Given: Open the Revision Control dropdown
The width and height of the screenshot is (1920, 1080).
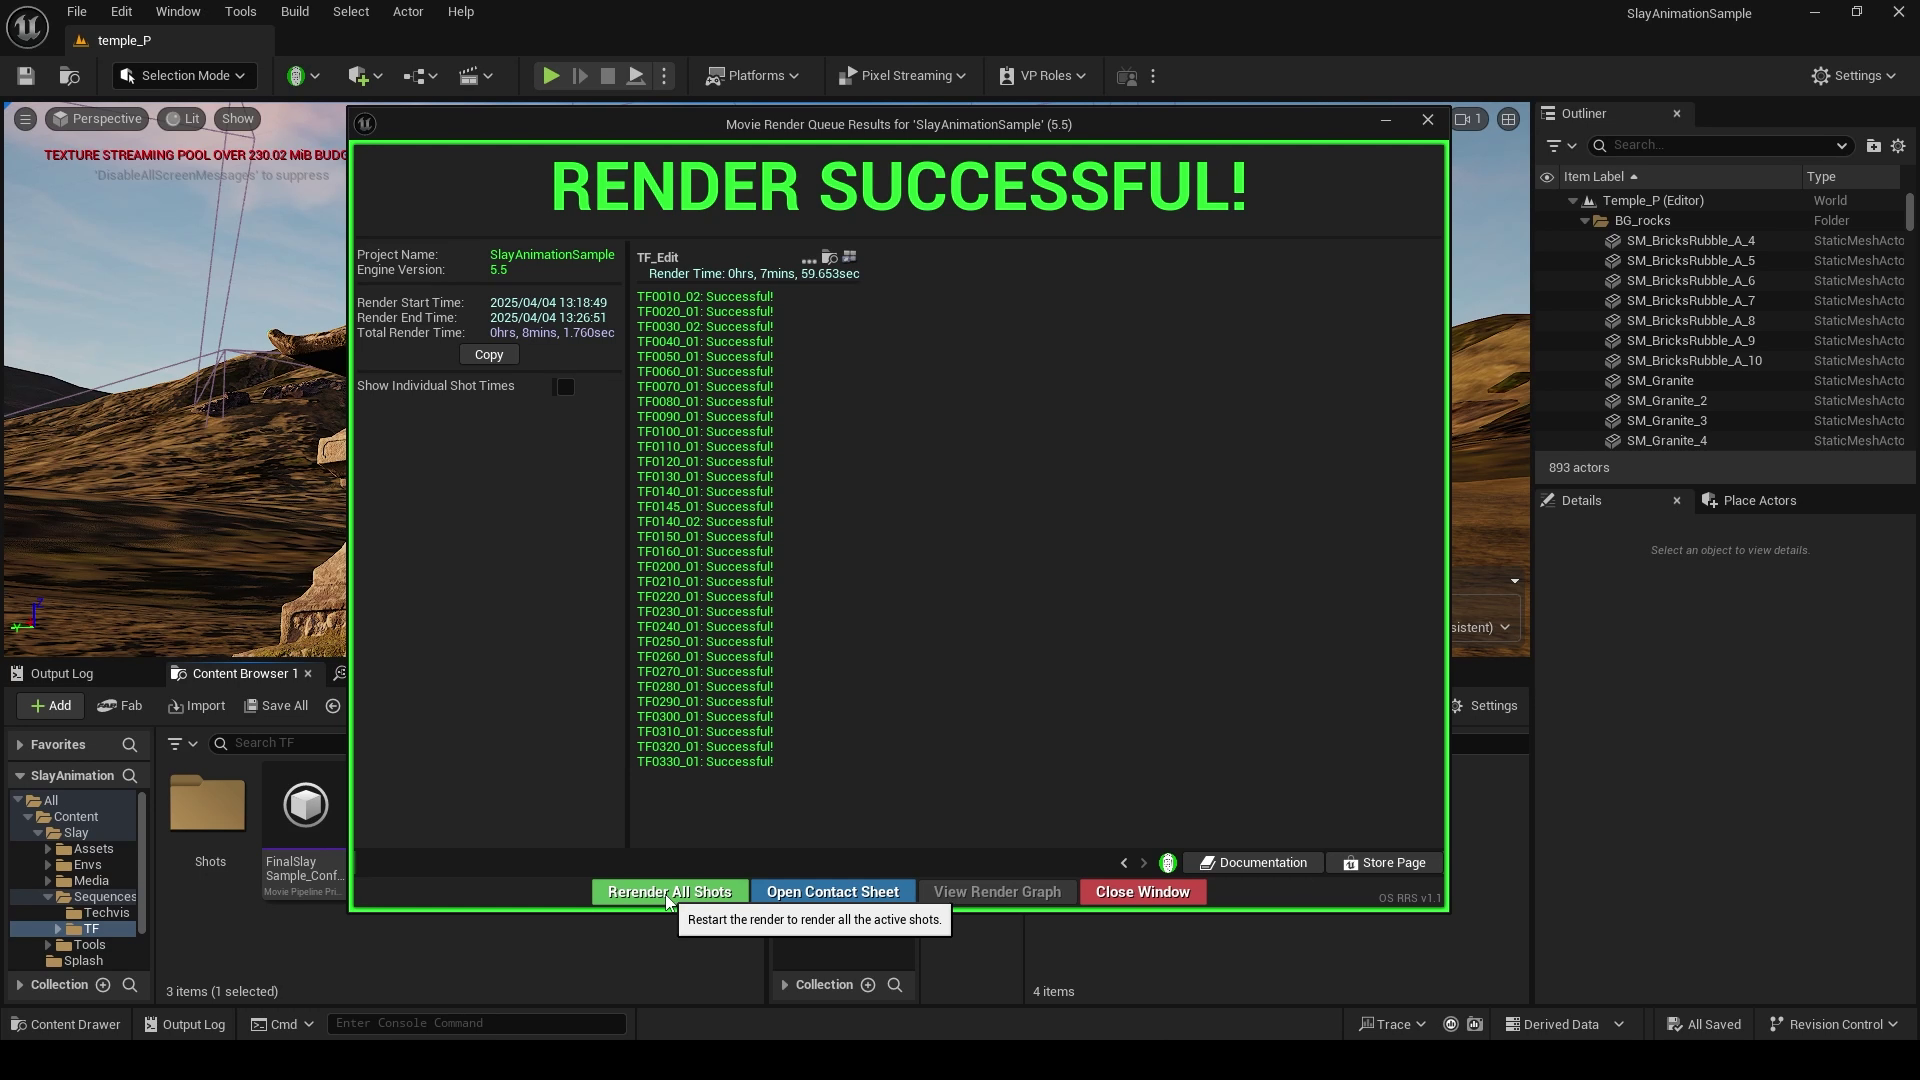Looking at the screenshot, I should 1833,1024.
